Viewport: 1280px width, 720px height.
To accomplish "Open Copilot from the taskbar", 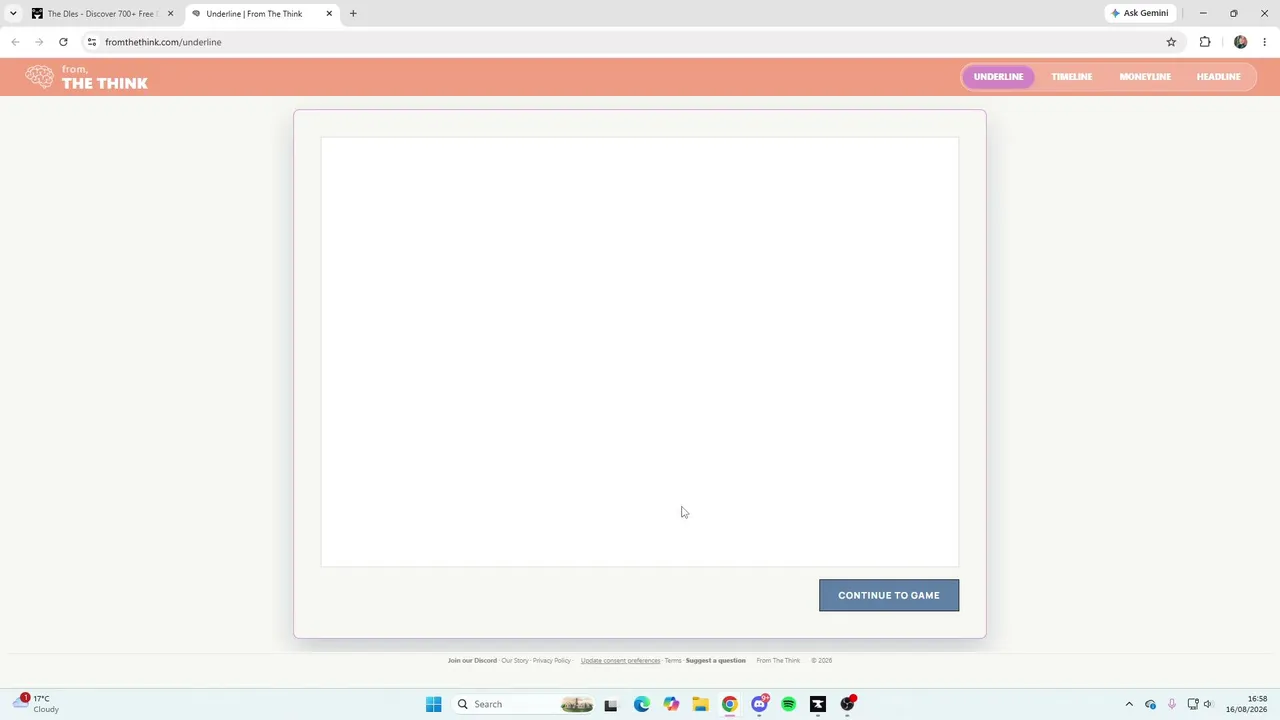I will [671, 704].
